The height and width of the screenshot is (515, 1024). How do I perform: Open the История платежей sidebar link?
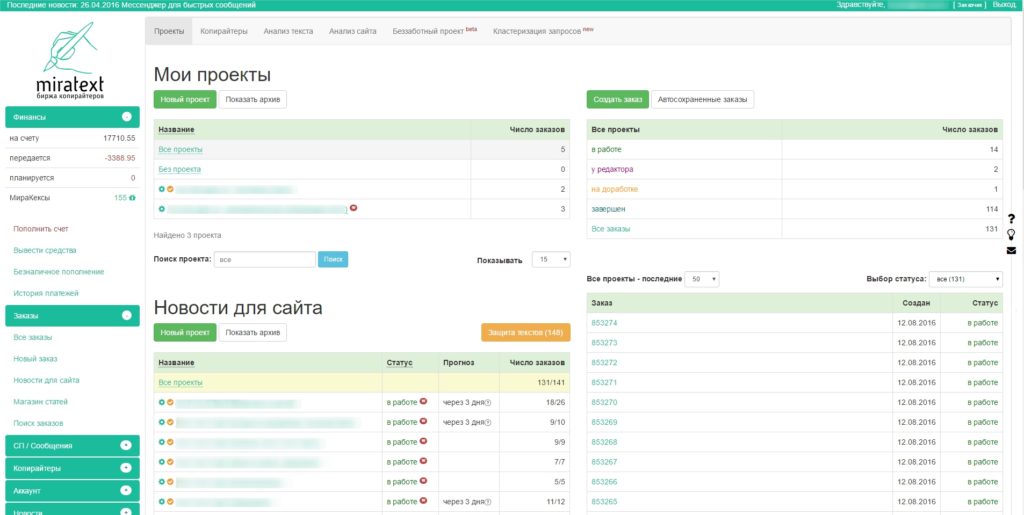tap(46, 294)
